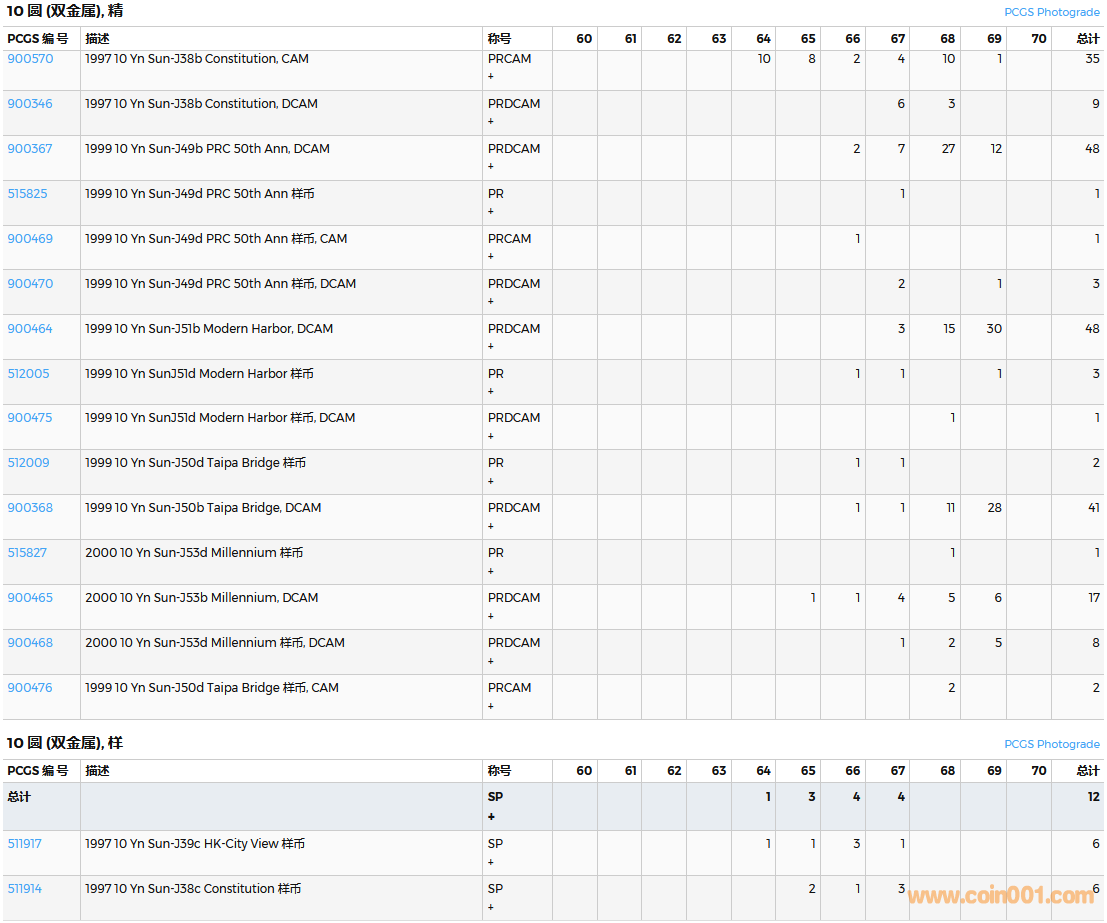Open PCGS number 900367 link
Image resolution: width=1107 pixels, height=923 pixels.
coord(30,149)
